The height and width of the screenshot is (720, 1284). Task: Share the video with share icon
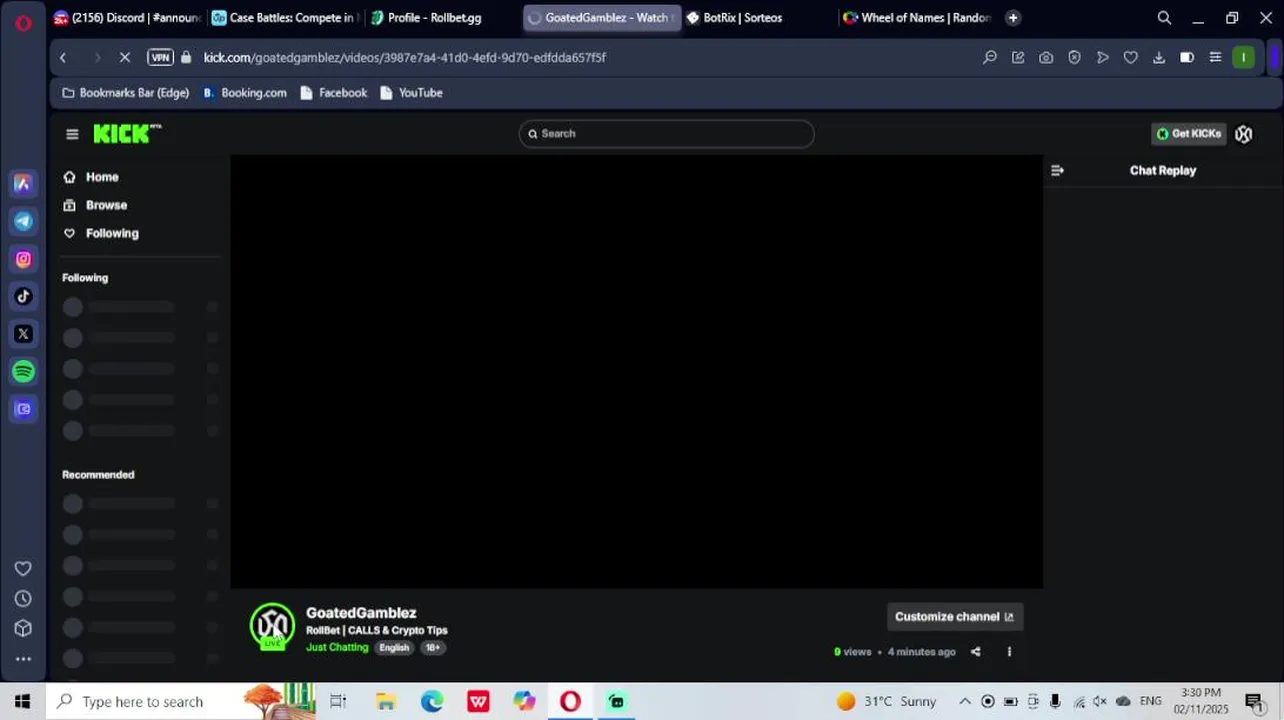[x=976, y=652]
